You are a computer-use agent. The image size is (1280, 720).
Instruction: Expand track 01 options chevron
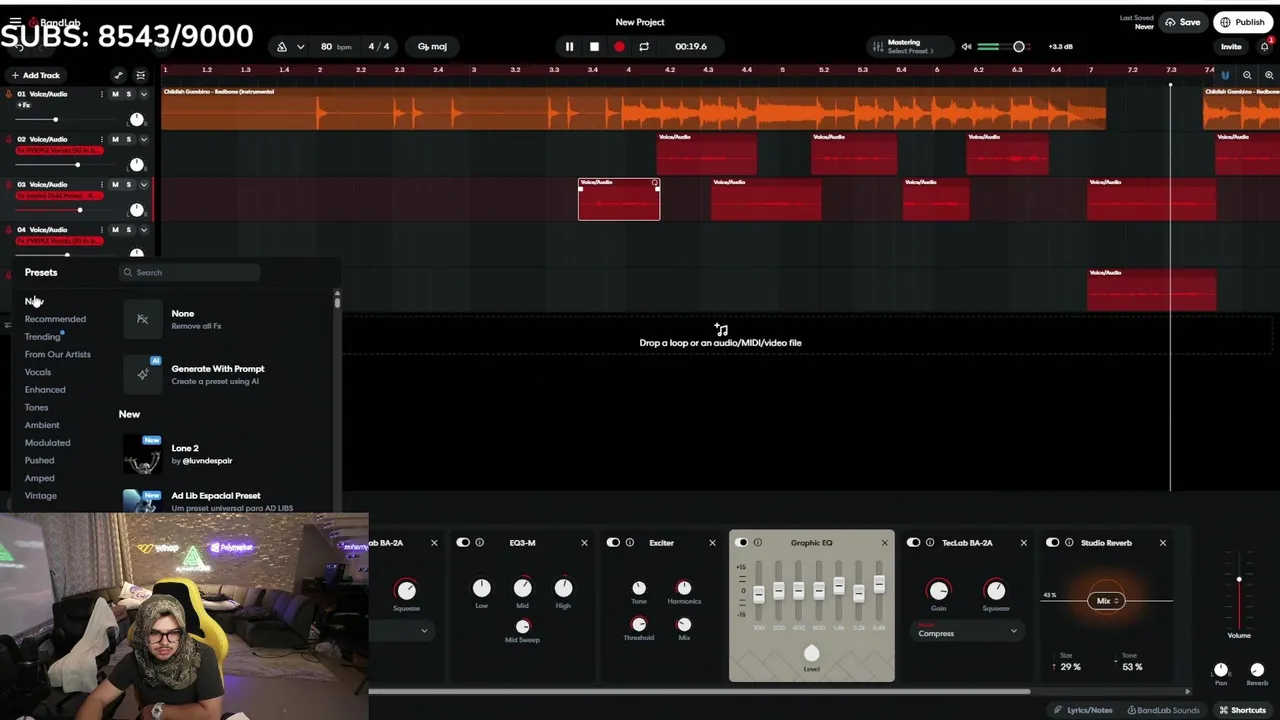coord(143,94)
